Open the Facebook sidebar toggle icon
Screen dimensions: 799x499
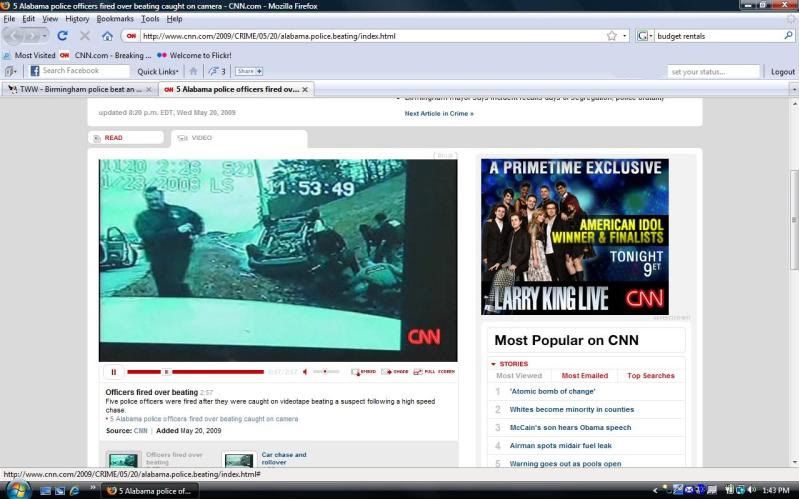(10, 71)
